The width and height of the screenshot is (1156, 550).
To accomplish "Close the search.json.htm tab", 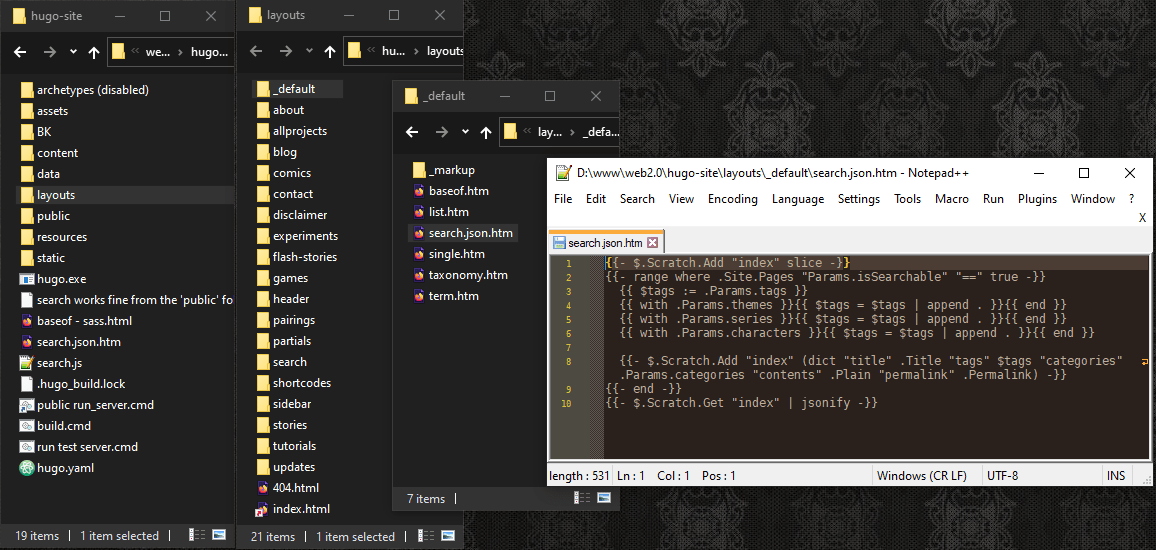I will tap(652, 243).
